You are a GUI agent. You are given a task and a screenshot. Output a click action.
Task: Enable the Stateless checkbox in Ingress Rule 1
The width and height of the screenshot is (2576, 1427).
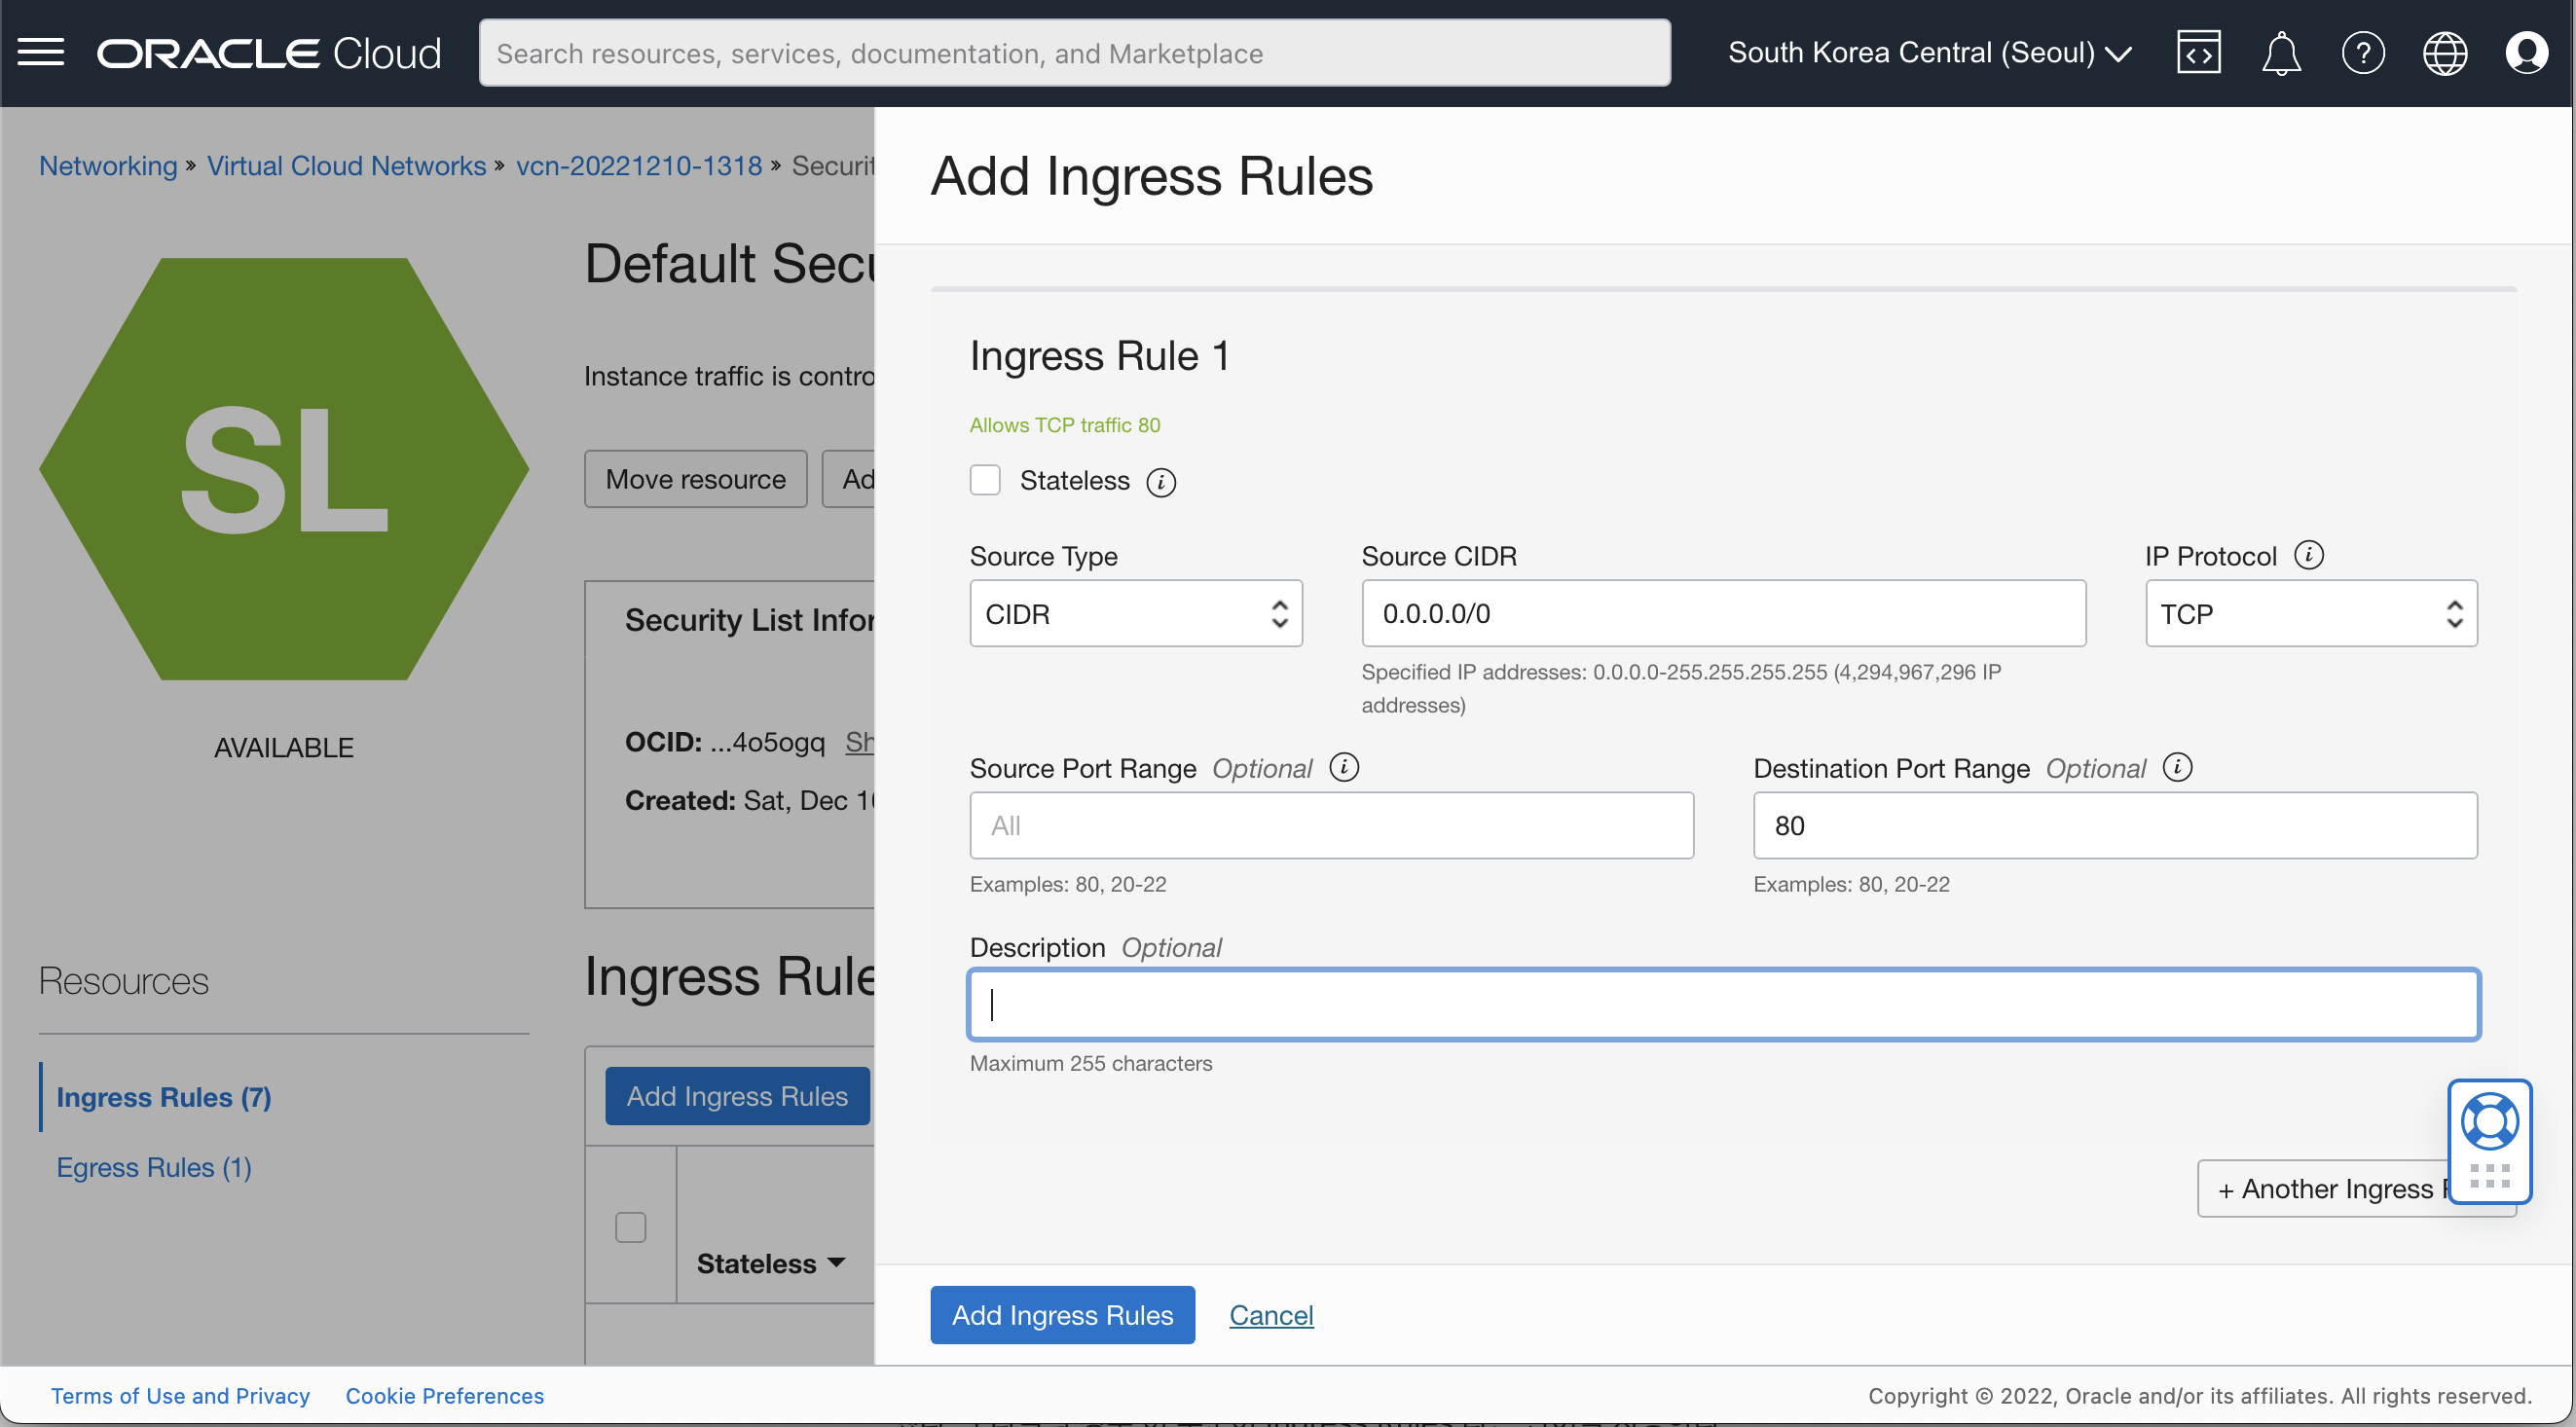(985, 481)
